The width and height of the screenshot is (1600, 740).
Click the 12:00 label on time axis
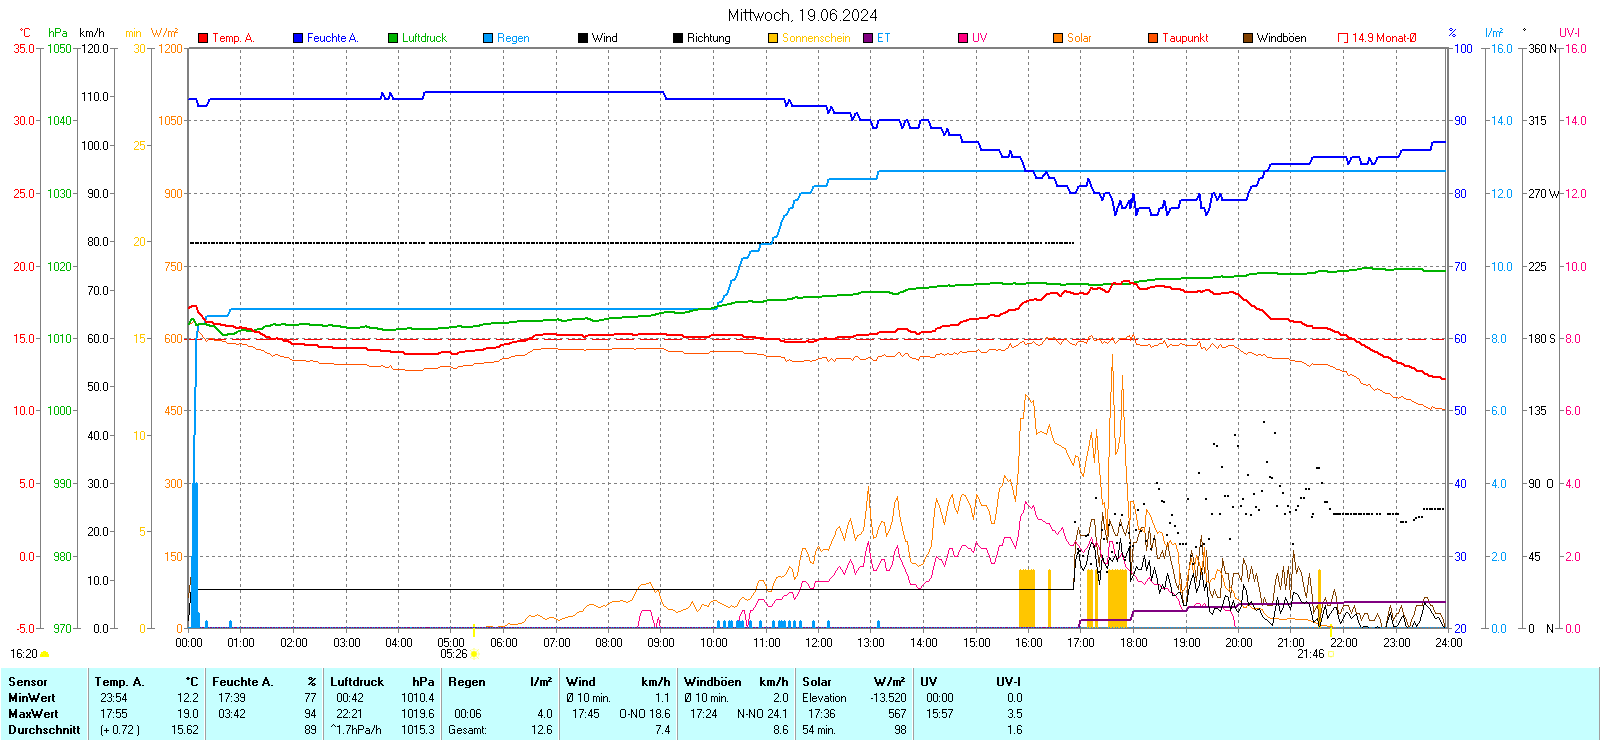pyautogui.click(x=819, y=643)
